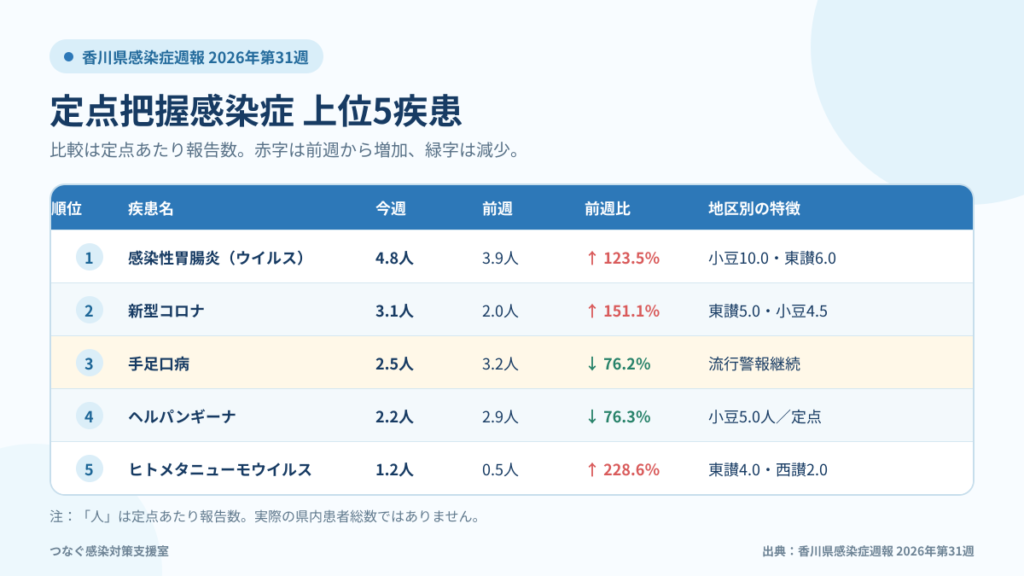
Task: Click the 流行警報継続 cell
Action: (x=754, y=364)
